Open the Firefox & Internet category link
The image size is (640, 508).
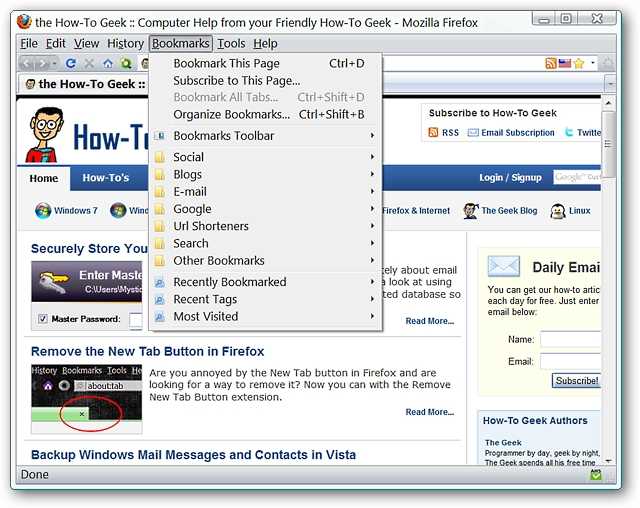pos(416,211)
